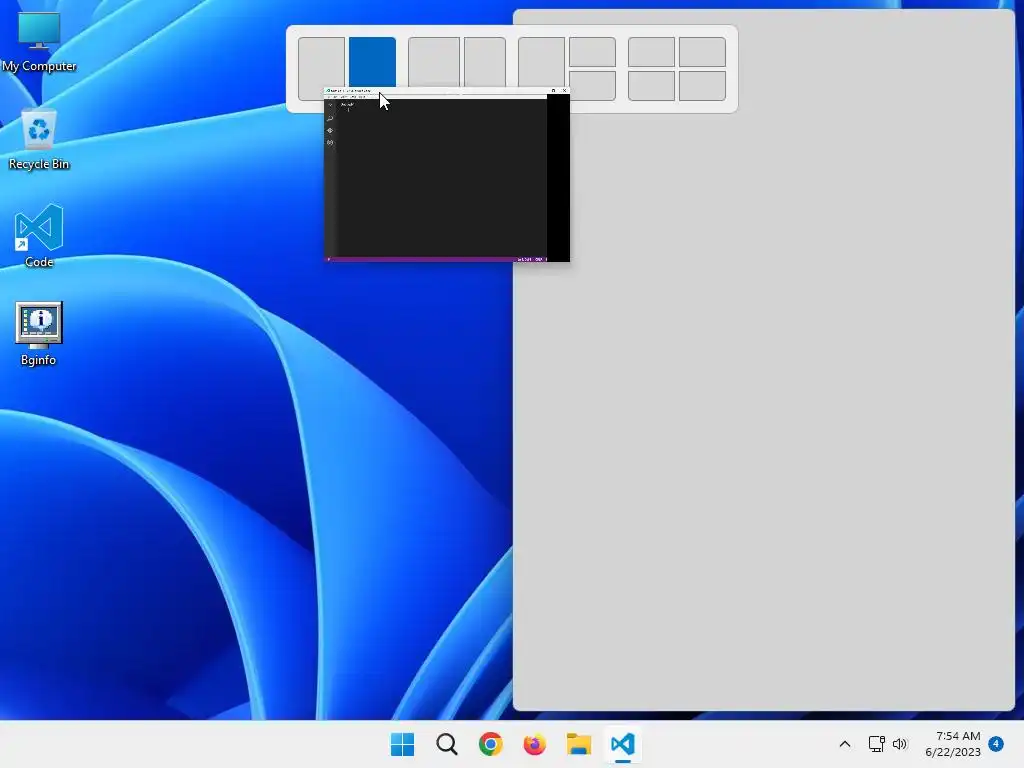Select the bottom-right zone of the three-pane snap layout
The image size is (1024, 768).
[x=592, y=86]
